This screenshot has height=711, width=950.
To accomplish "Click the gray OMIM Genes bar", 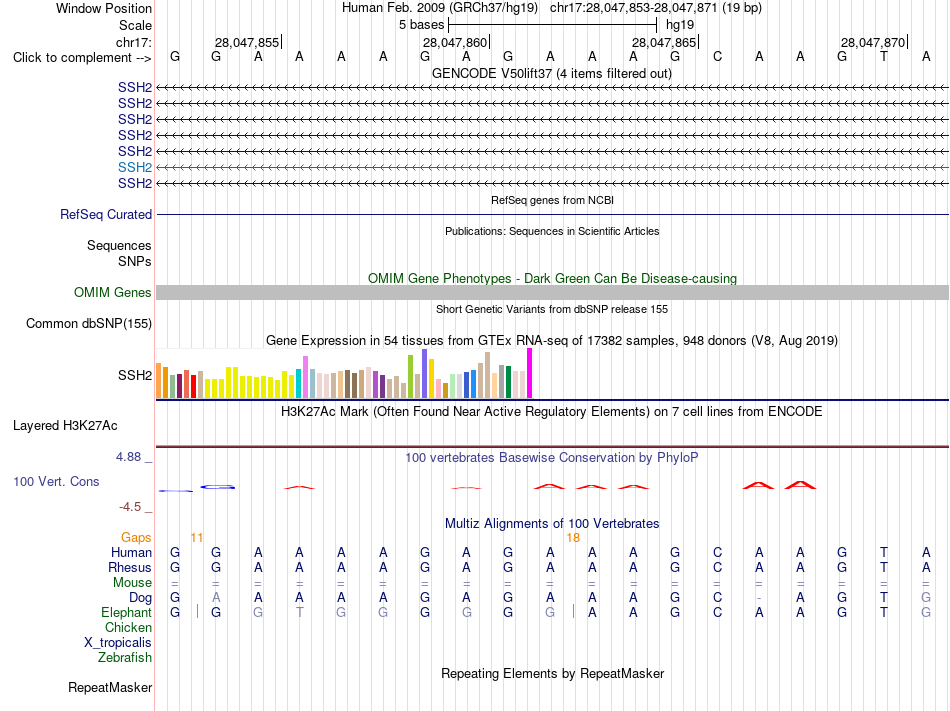I will pyautogui.click(x=552, y=293).
